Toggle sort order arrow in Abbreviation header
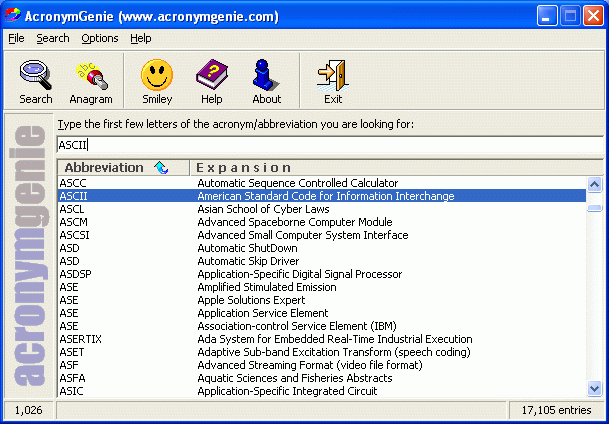The height and width of the screenshot is (424, 609). (161, 168)
